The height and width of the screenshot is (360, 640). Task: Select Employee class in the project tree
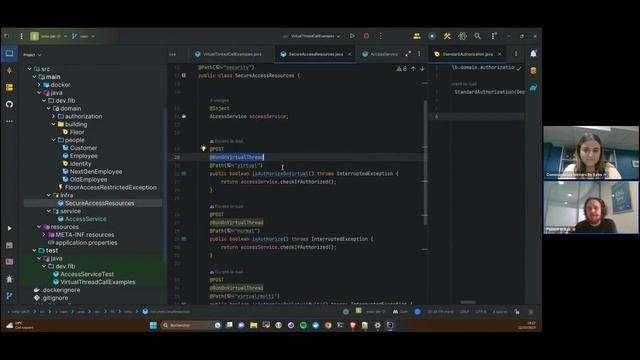(83, 156)
